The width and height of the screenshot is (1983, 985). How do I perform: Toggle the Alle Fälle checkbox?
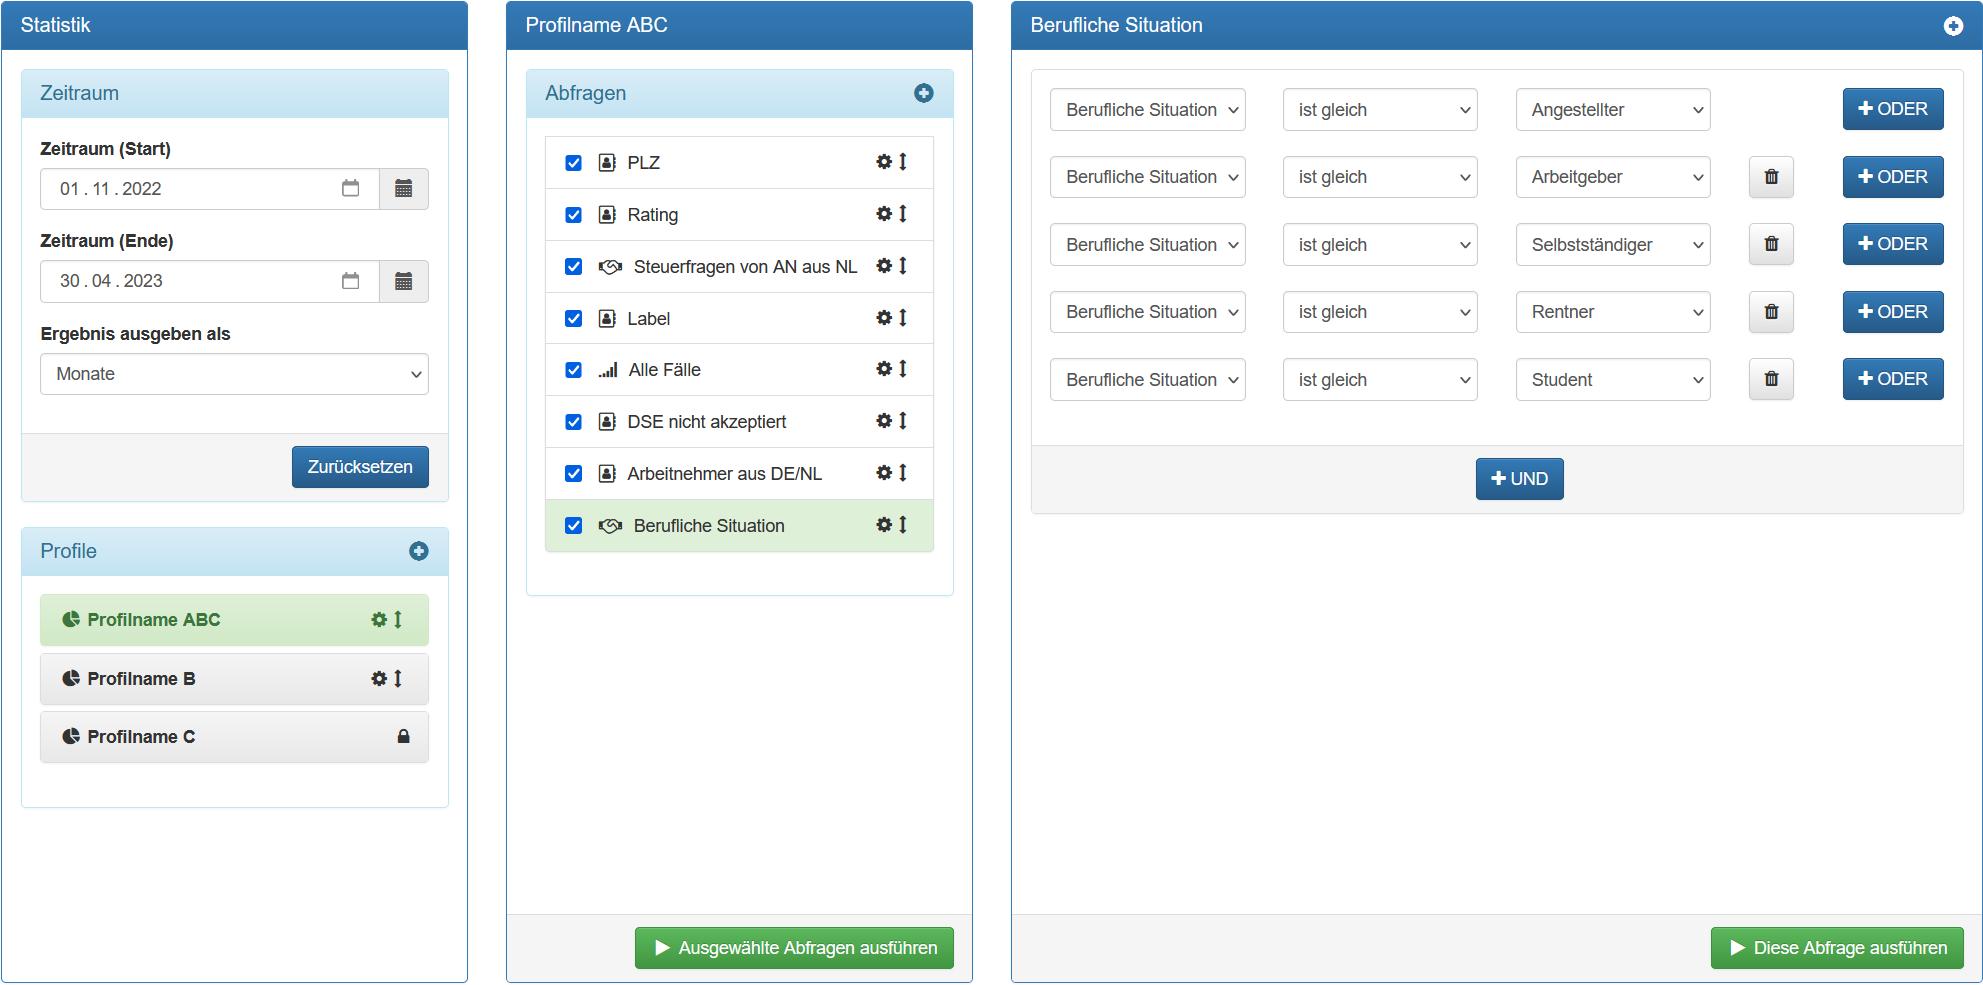point(573,370)
